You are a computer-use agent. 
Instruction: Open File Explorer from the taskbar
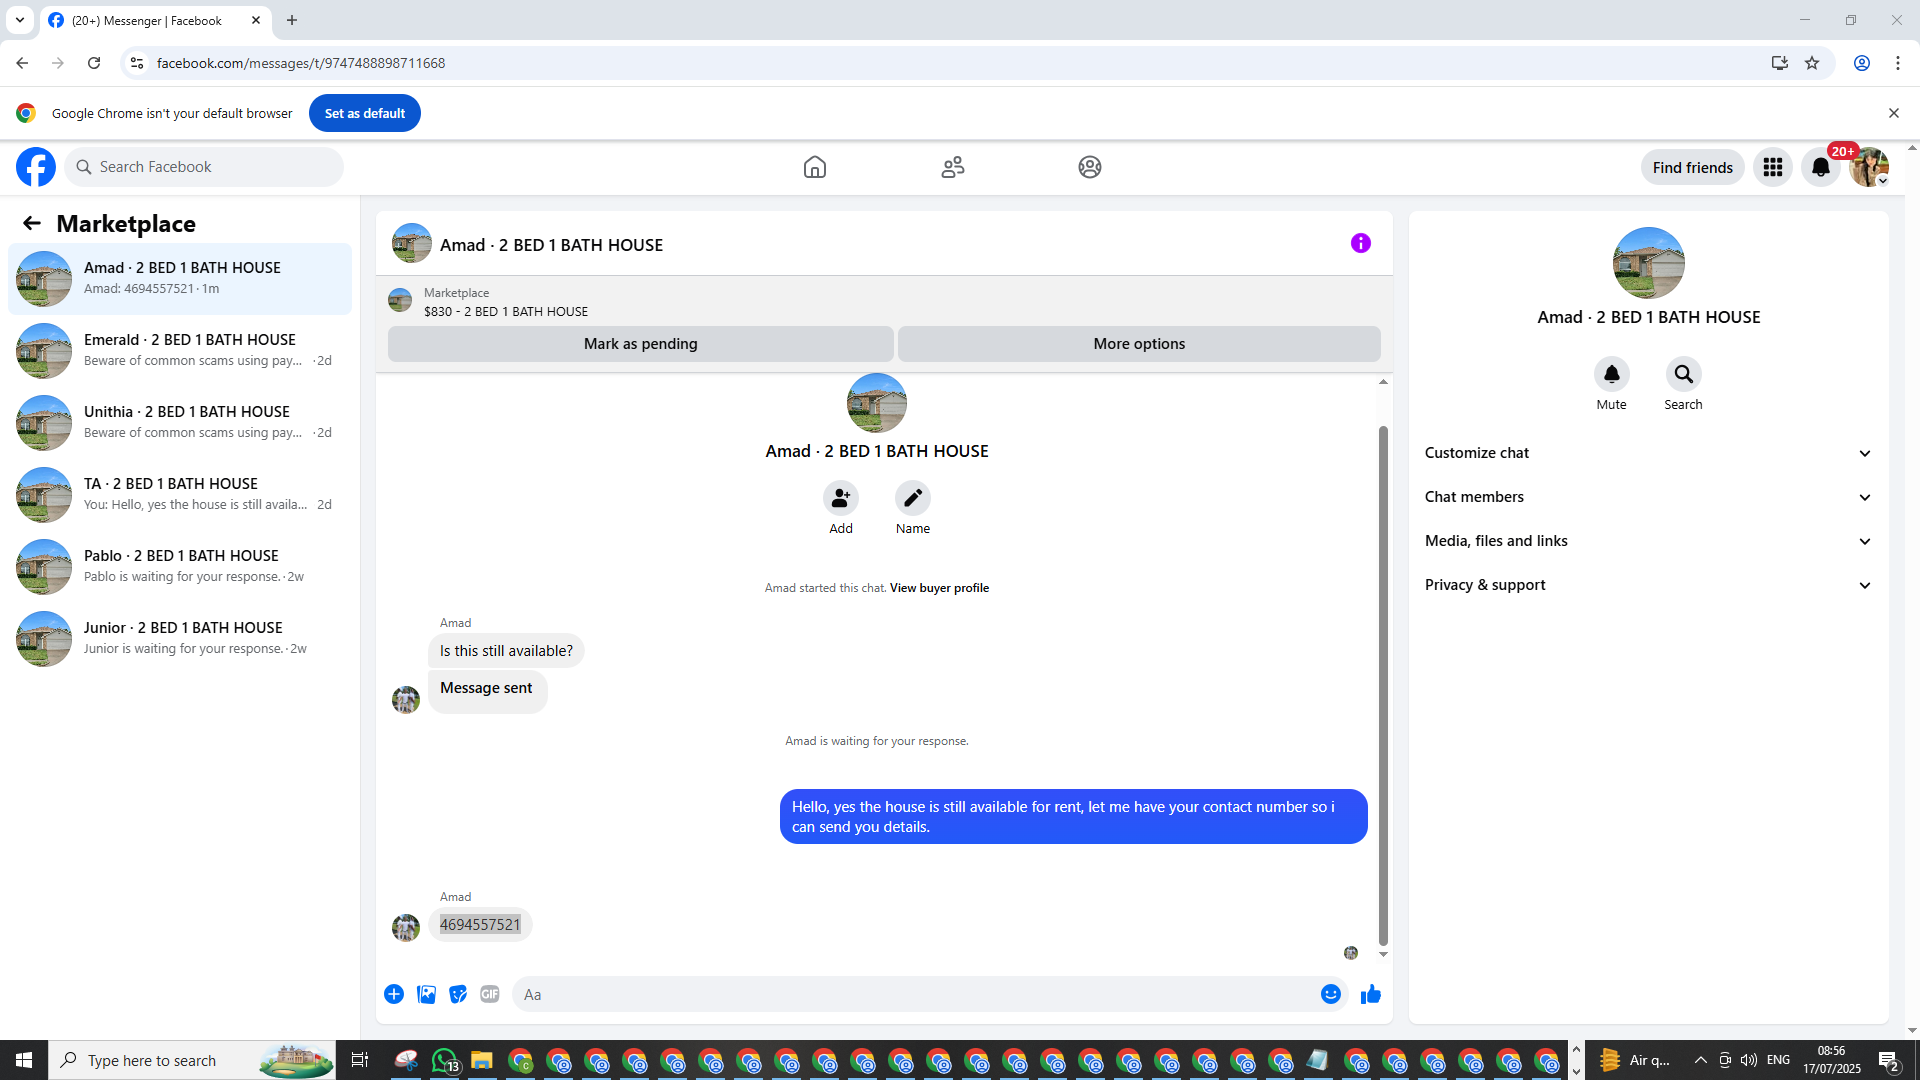[482, 1060]
